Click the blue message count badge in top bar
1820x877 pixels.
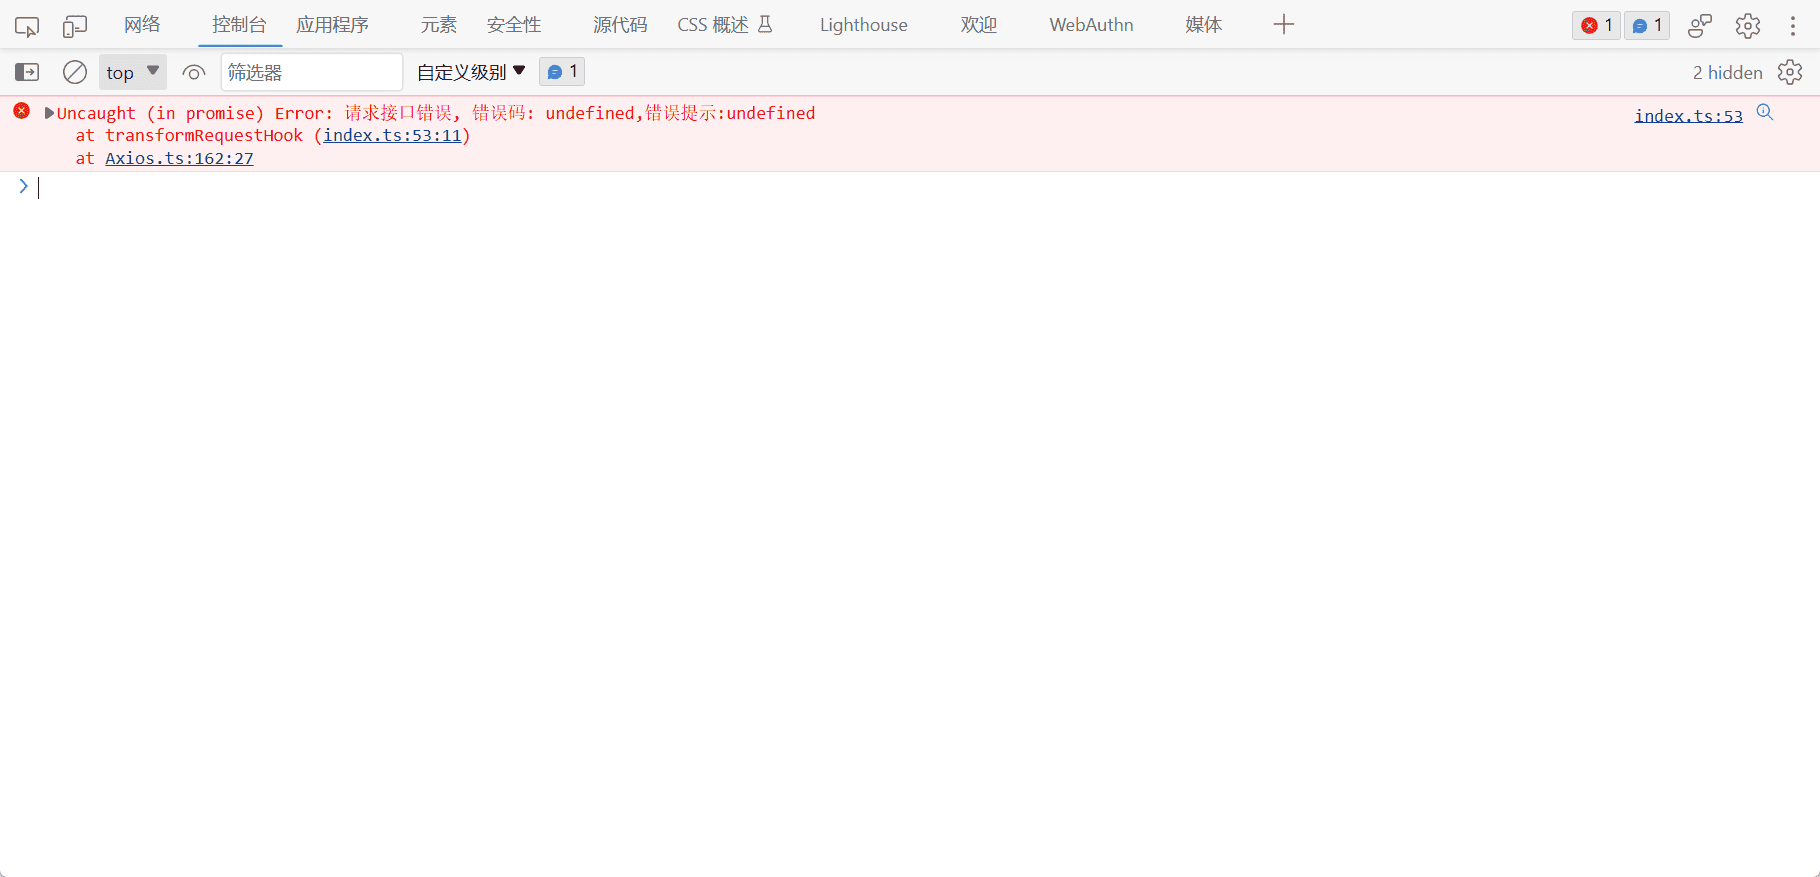pos(1647,26)
